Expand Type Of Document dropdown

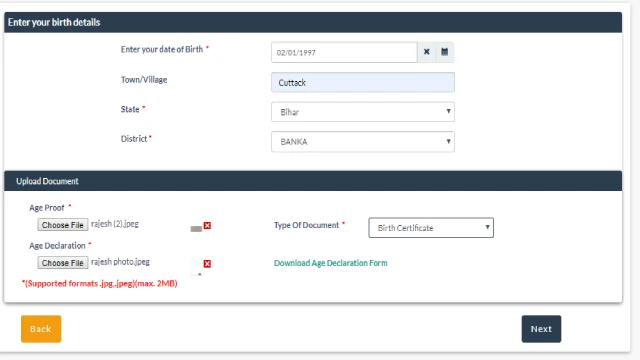pos(431,228)
